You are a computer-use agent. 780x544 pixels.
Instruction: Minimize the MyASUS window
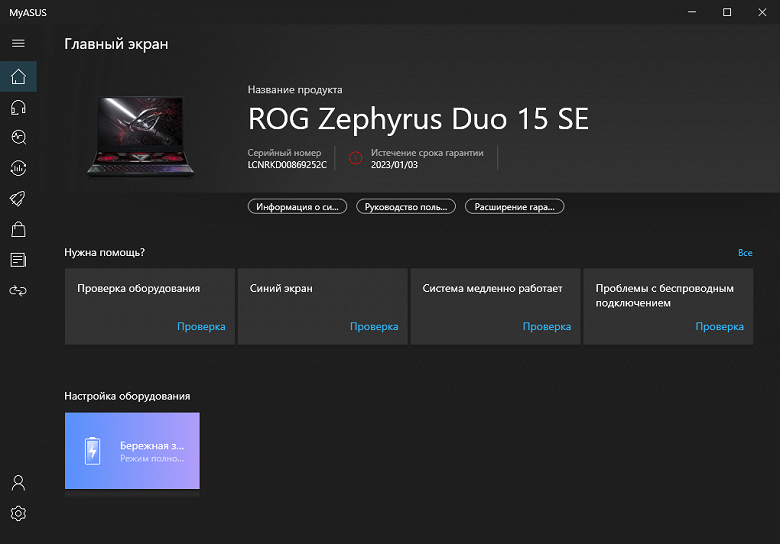point(692,12)
